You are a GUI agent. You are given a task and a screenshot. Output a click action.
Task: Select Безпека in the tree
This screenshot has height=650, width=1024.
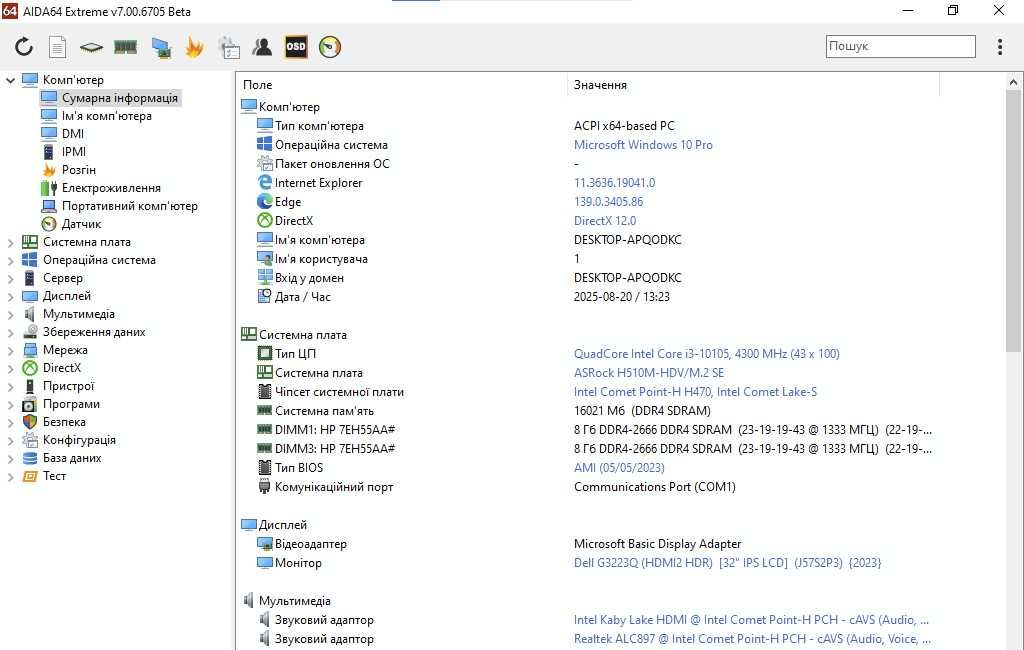coord(64,422)
